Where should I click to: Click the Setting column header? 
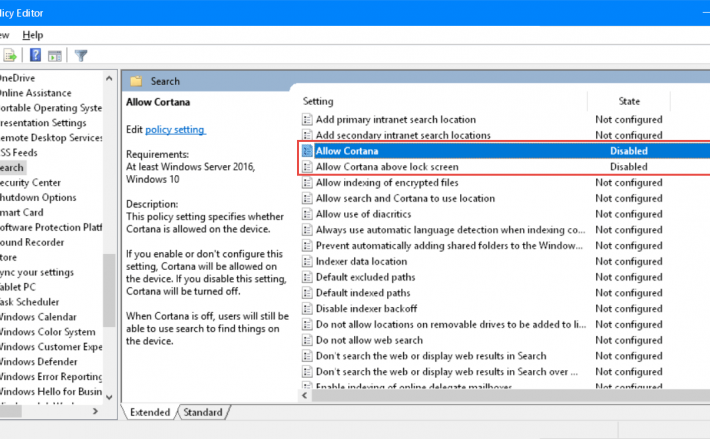[318, 101]
